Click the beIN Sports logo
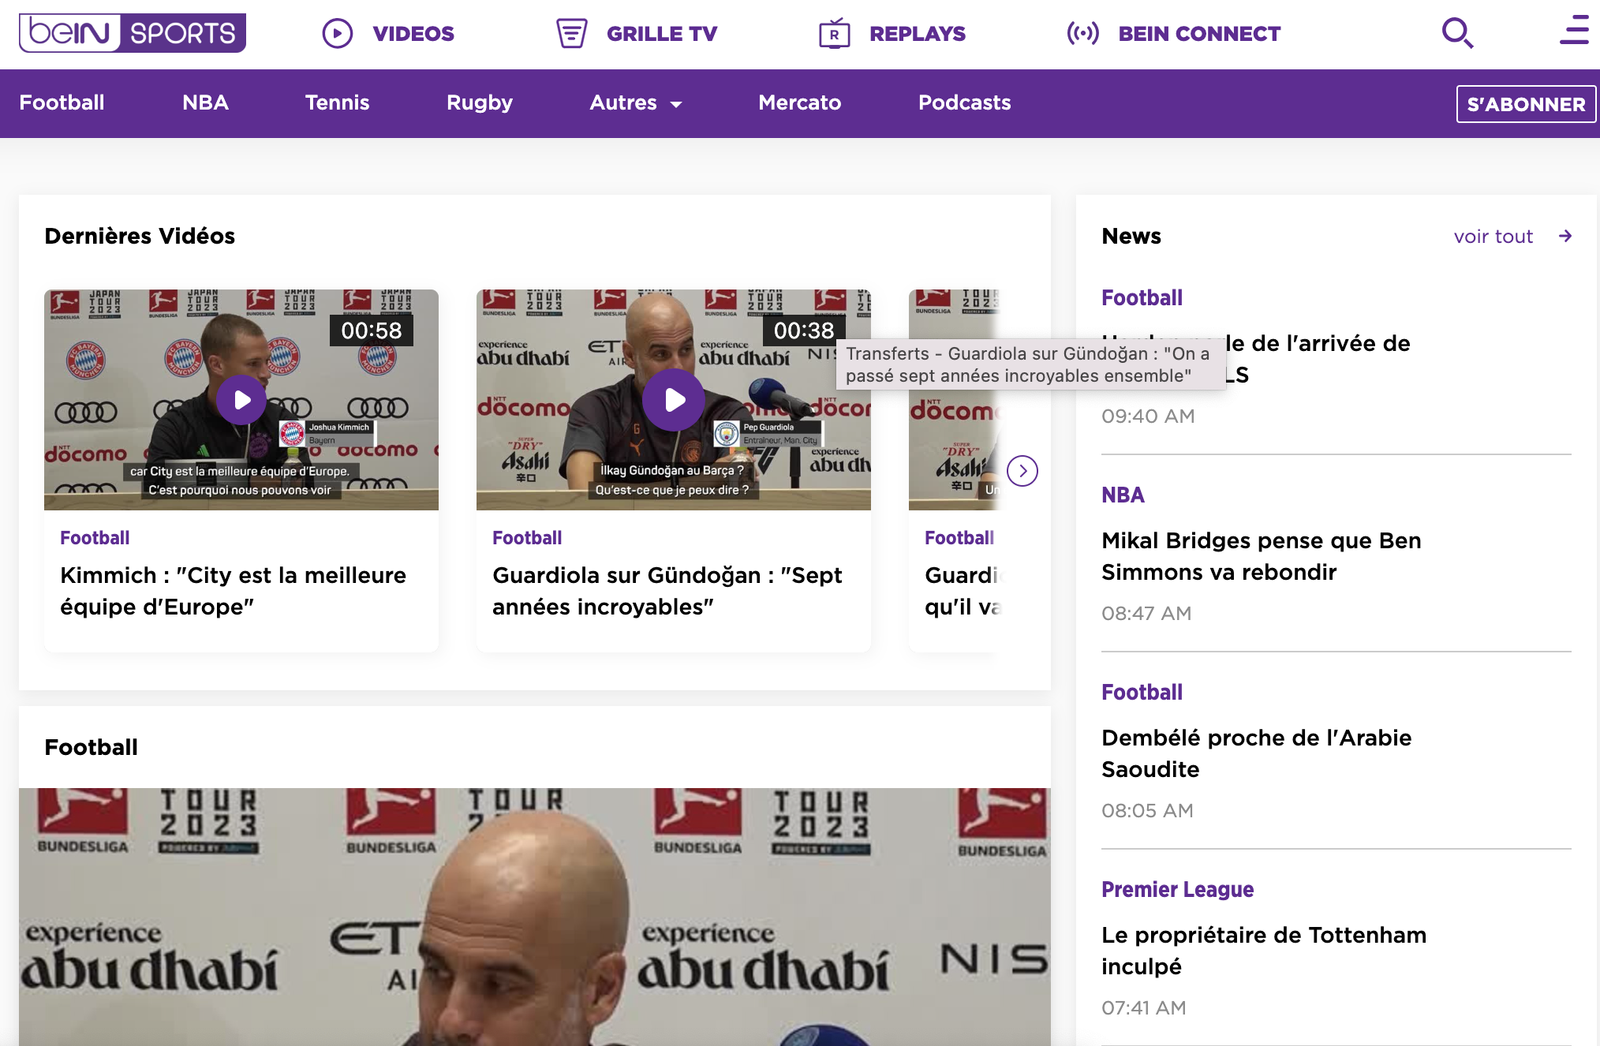This screenshot has width=1600, height=1046. (131, 33)
